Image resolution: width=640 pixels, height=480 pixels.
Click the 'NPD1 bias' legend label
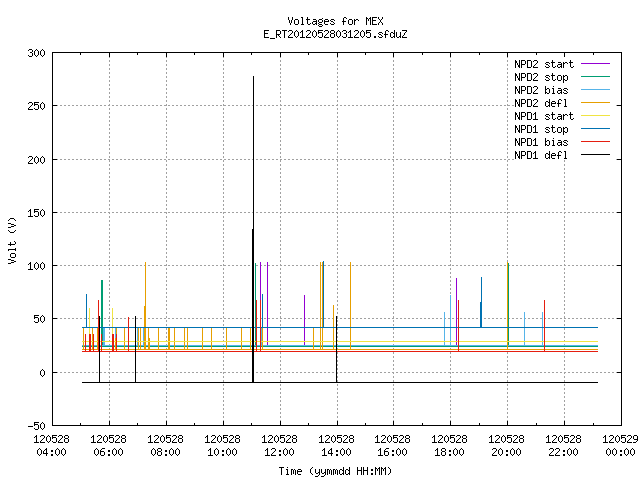pyautogui.click(x=541, y=142)
